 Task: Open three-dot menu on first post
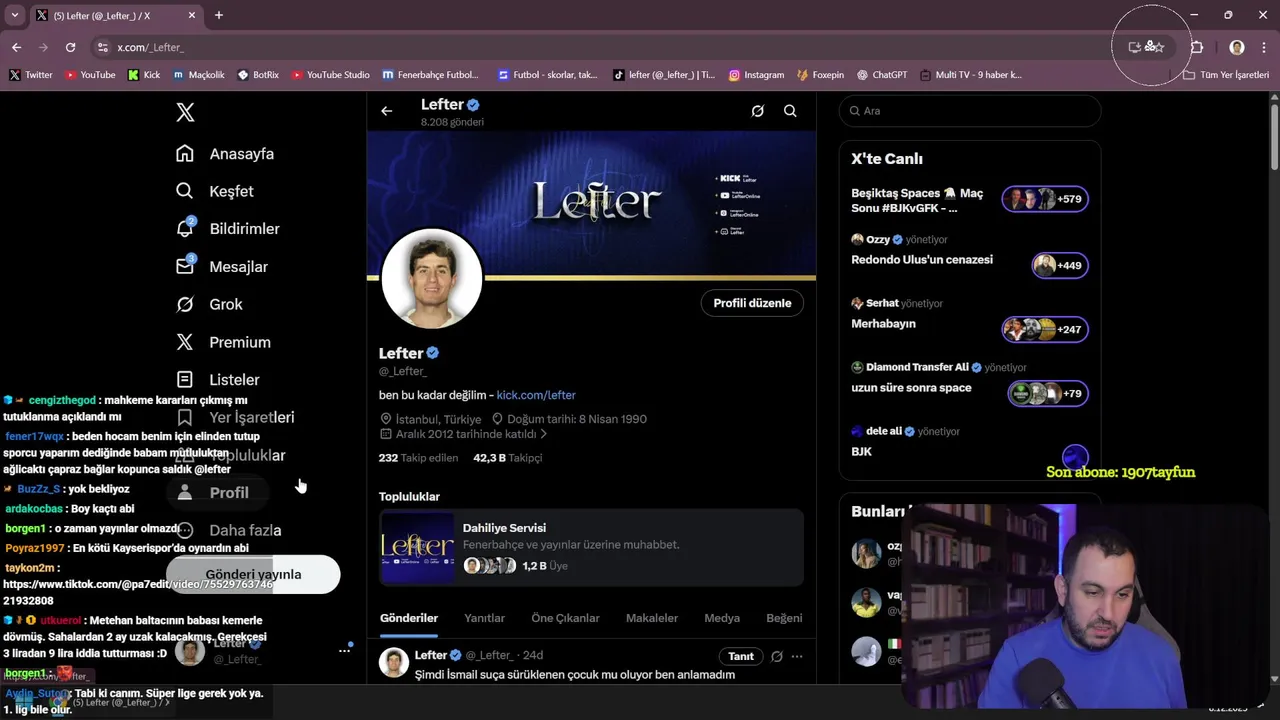(797, 656)
